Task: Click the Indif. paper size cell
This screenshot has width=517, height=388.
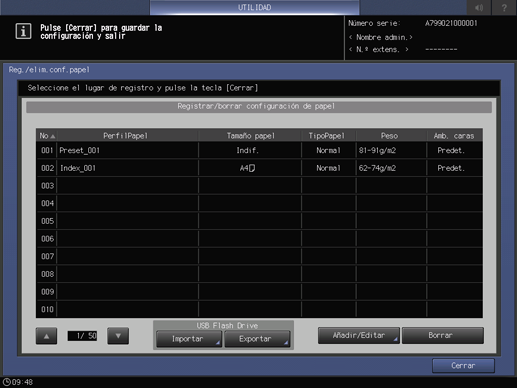Action: click(250, 150)
